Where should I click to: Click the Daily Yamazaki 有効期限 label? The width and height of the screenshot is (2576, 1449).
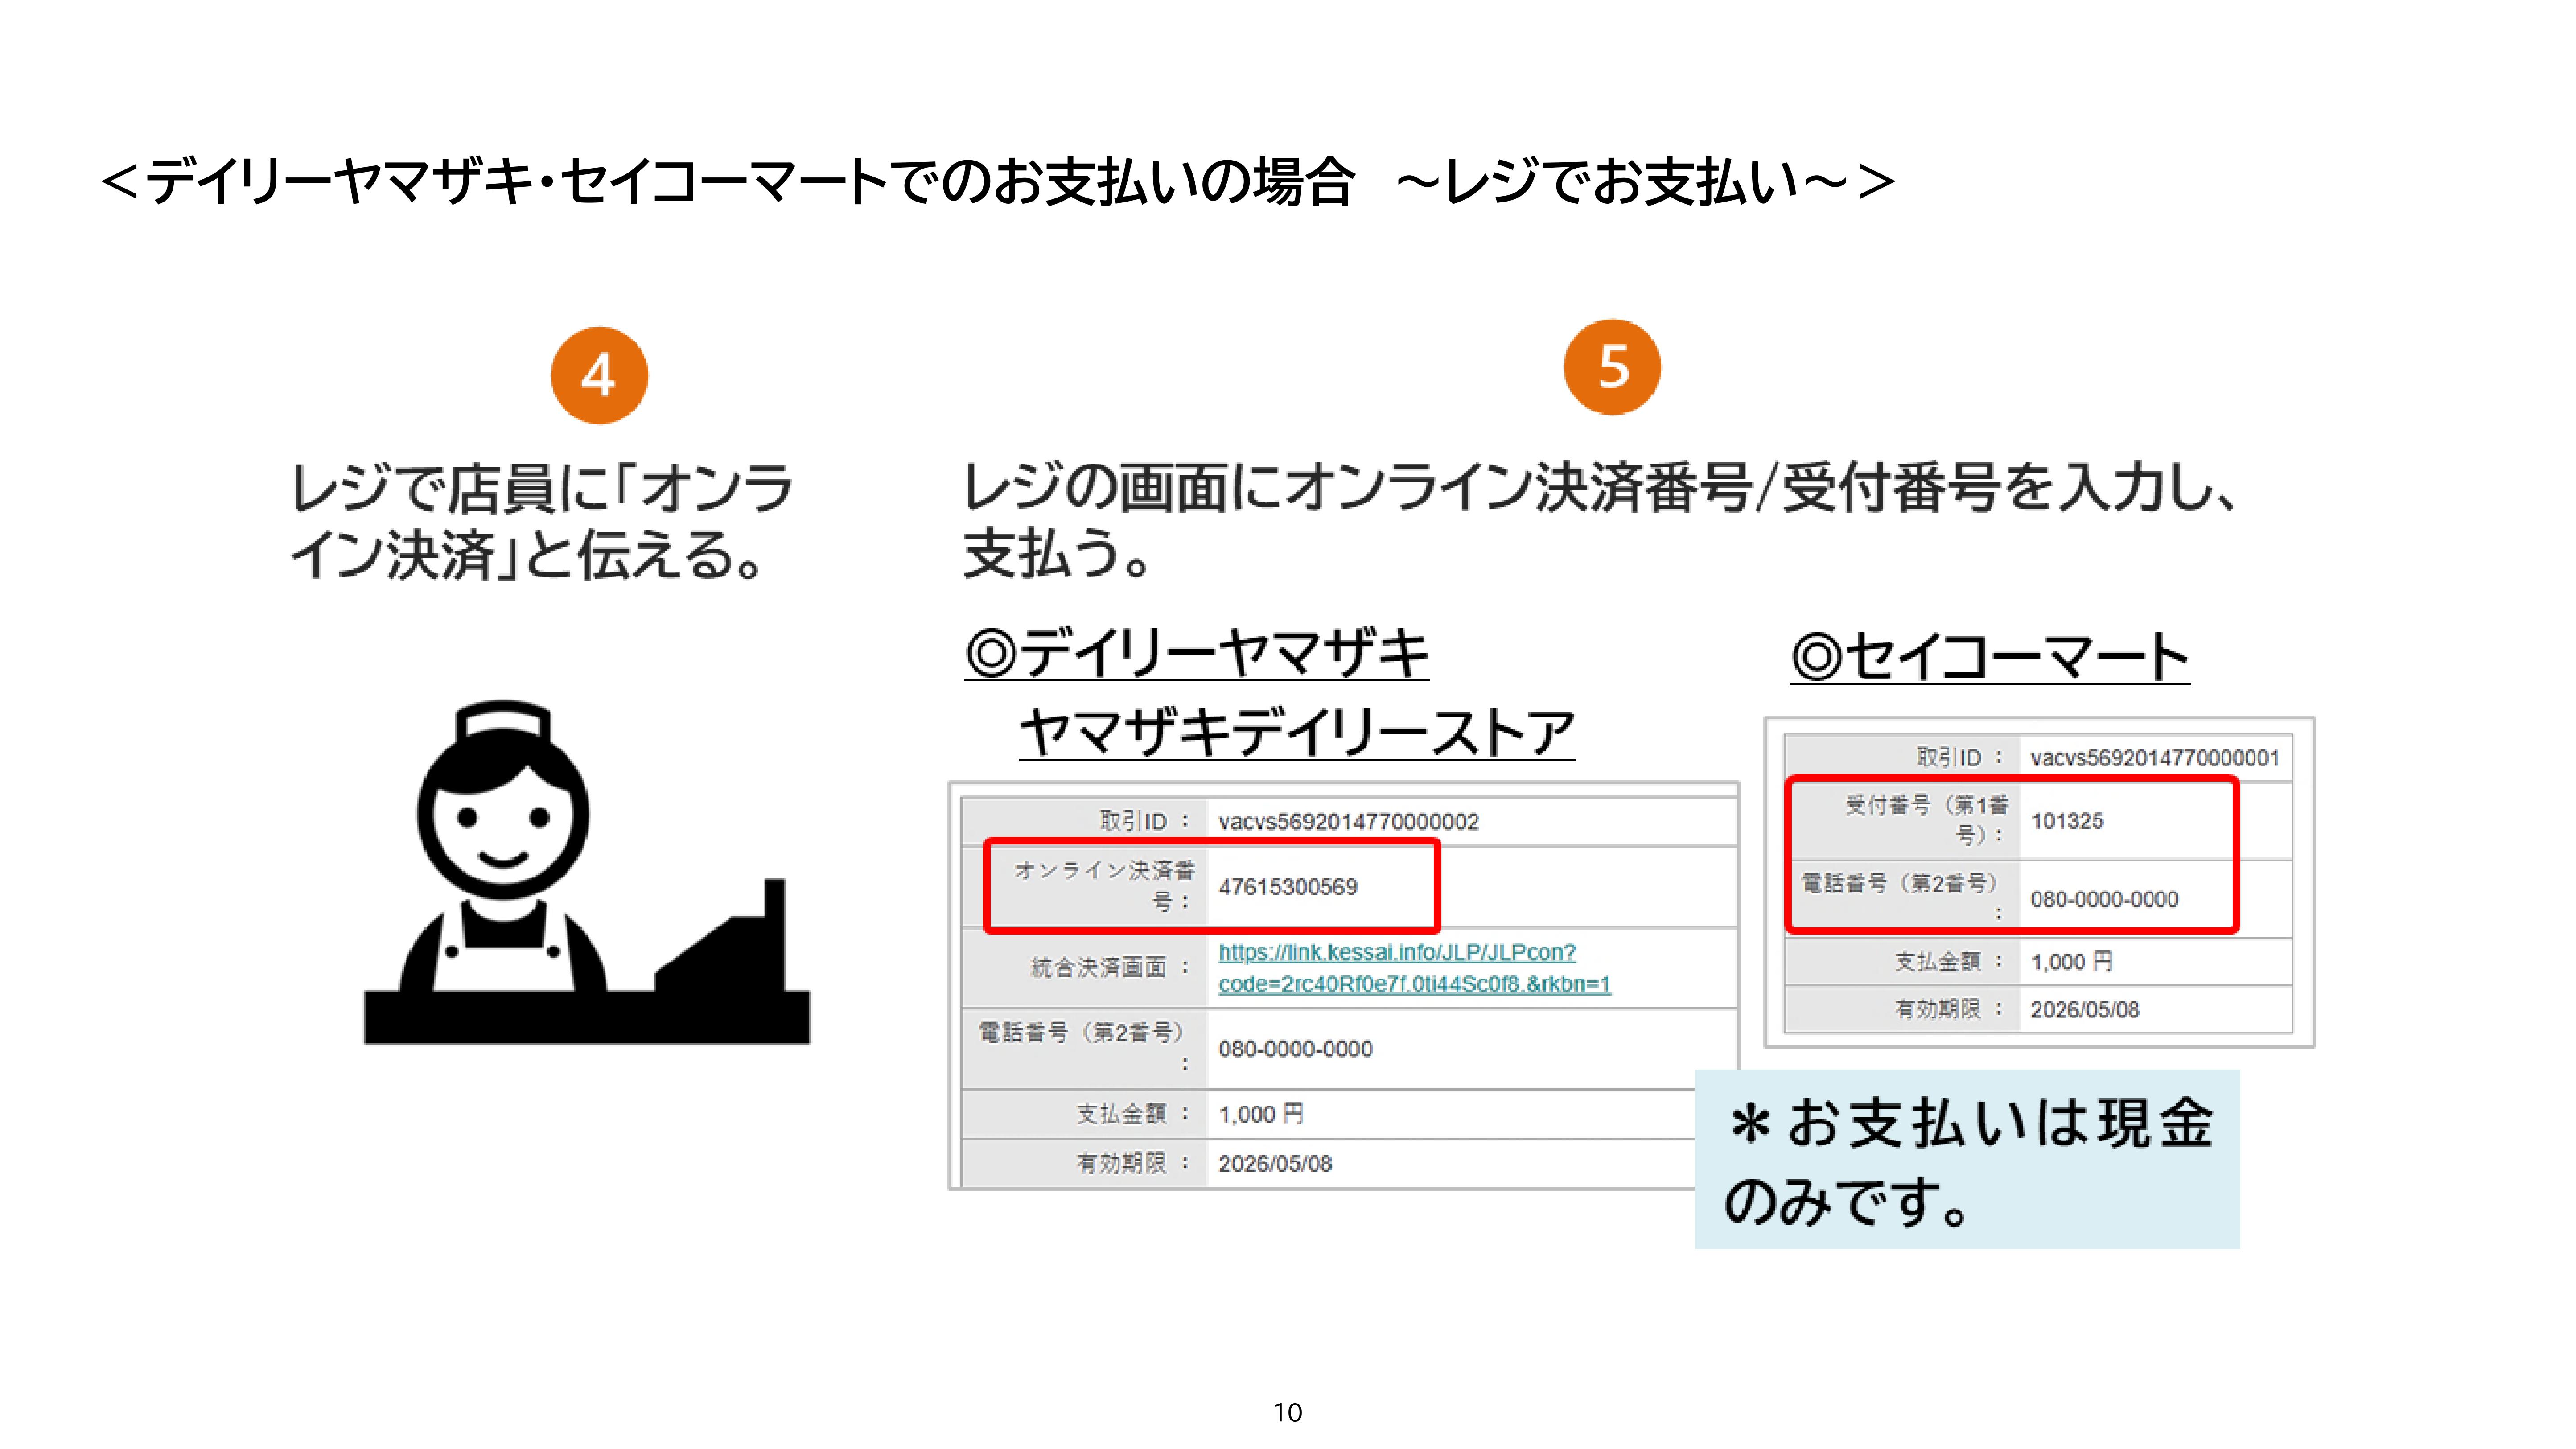point(1133,1163)
